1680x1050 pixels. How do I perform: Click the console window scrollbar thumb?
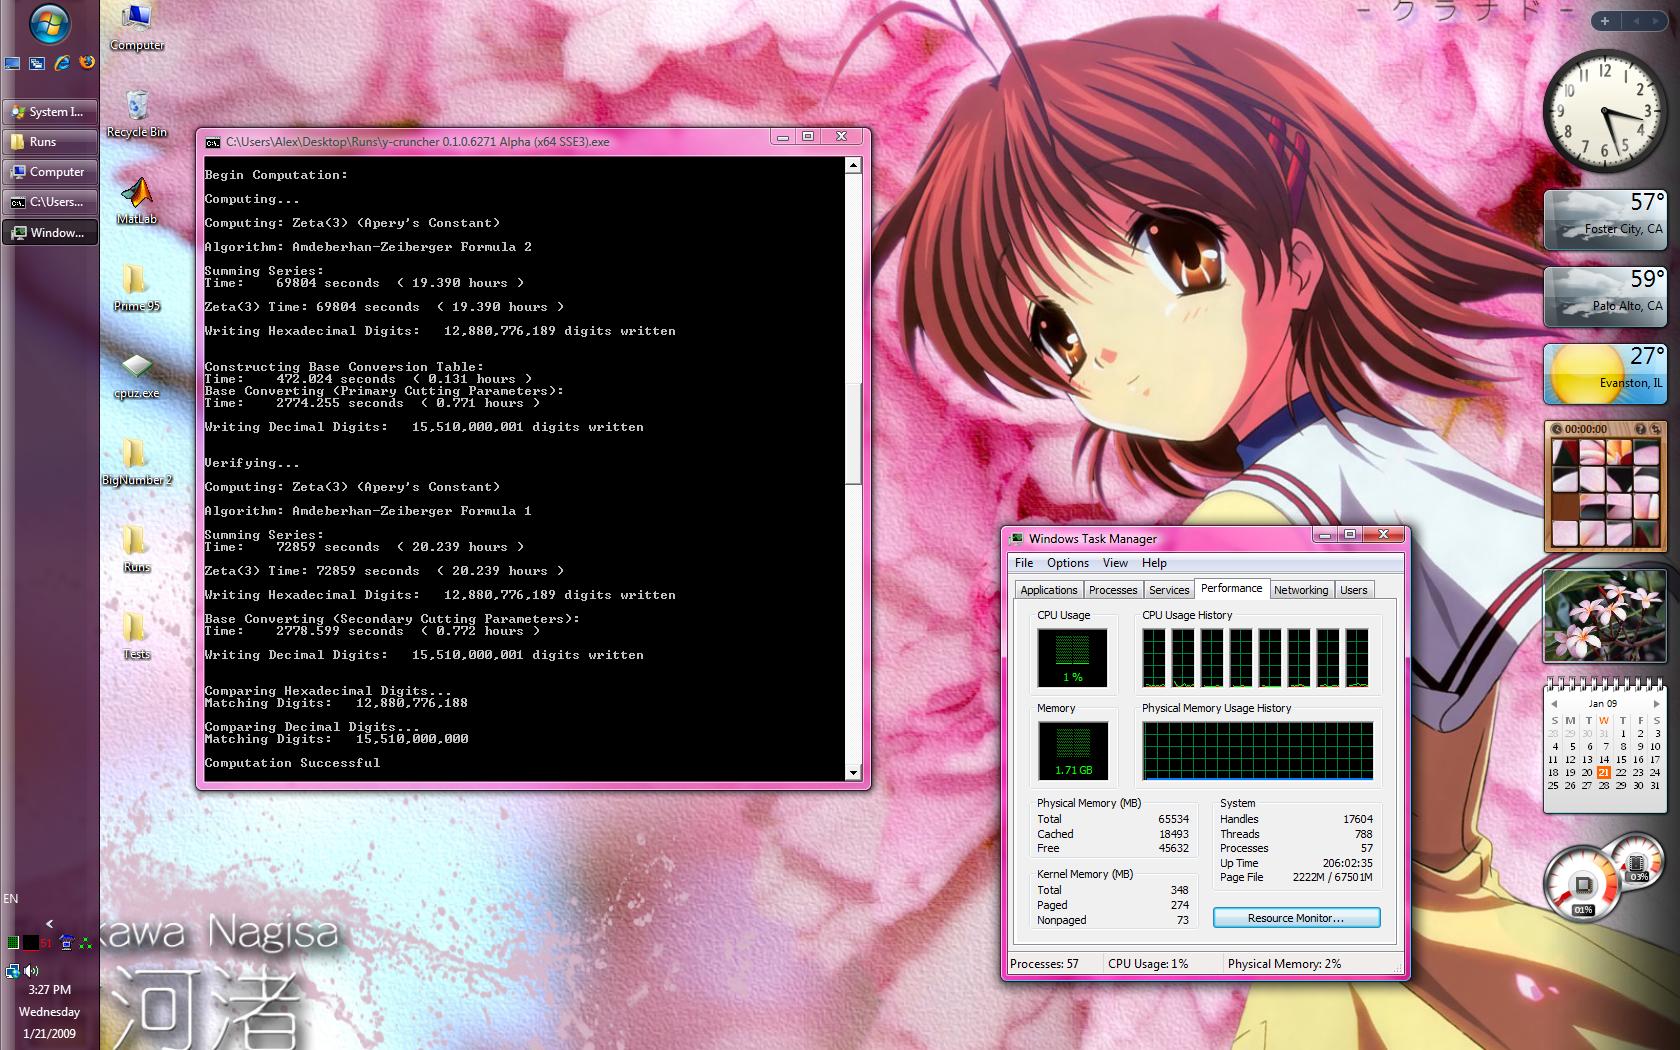pyautogui.click(x=853, y=420)
